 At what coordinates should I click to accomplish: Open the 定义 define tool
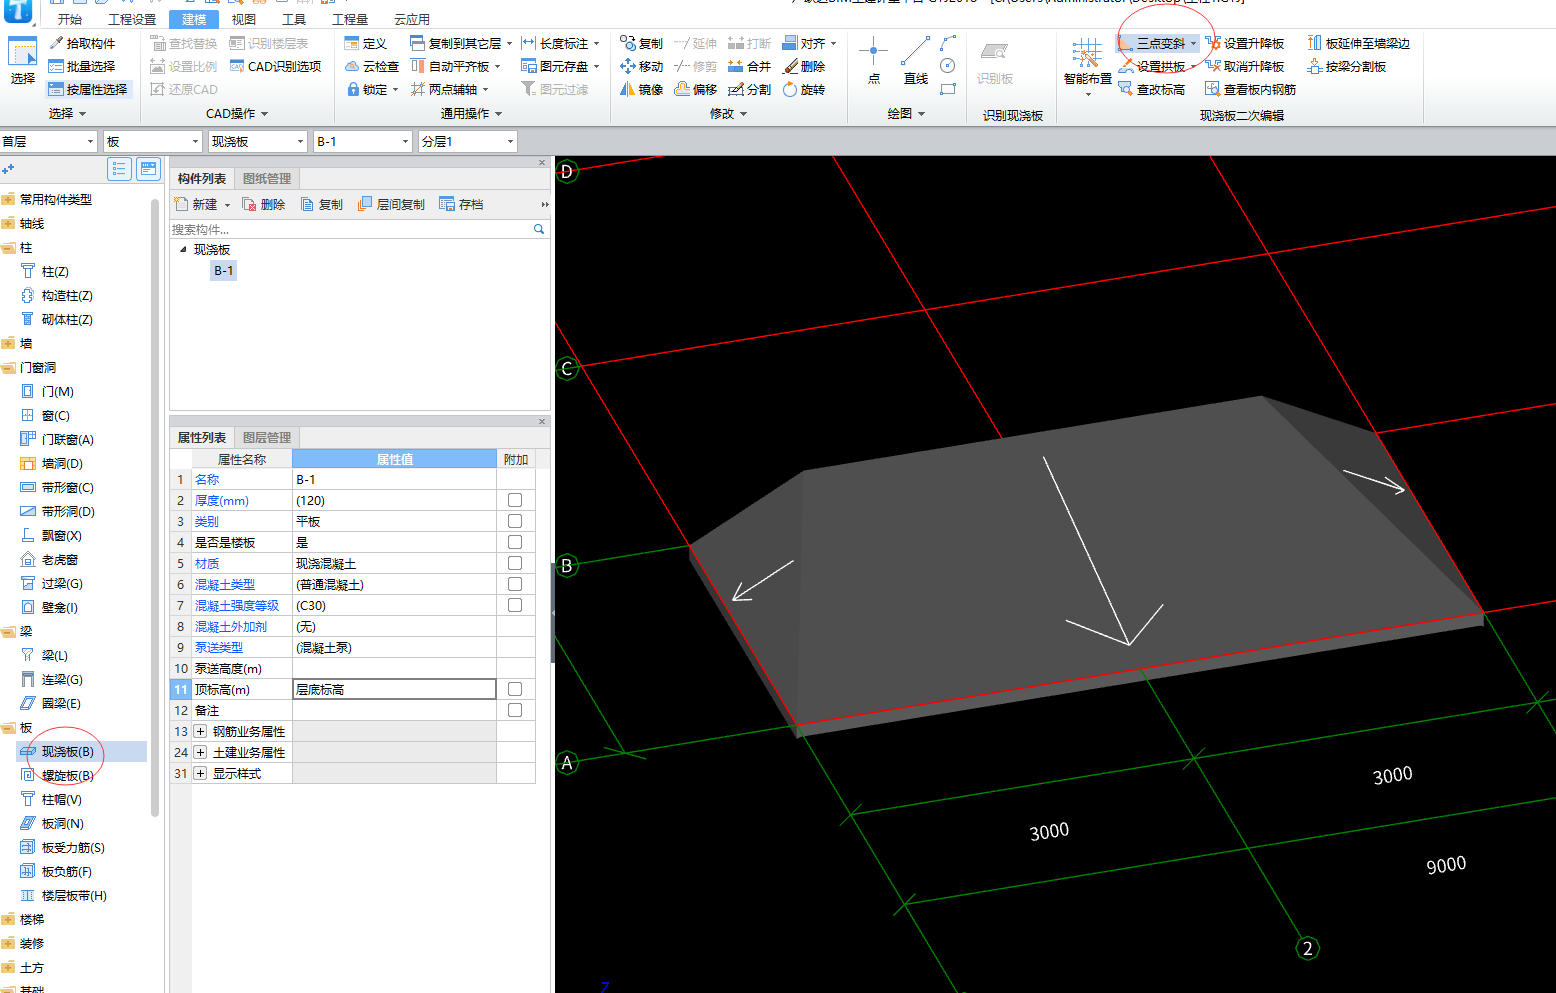(365, 43)
